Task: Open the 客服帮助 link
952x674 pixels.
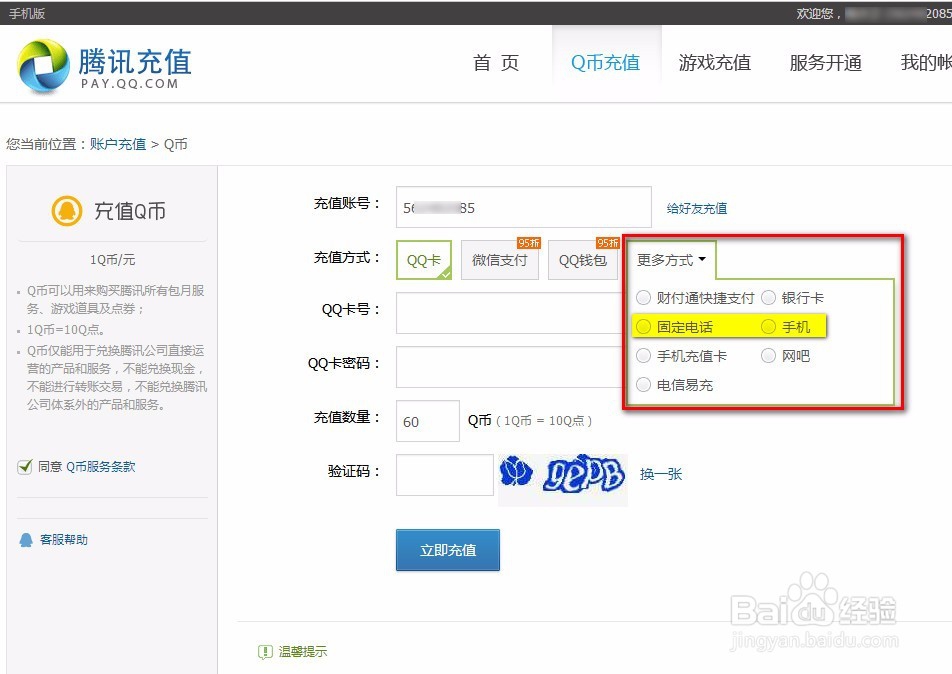Action: click(x=64, y=540)
